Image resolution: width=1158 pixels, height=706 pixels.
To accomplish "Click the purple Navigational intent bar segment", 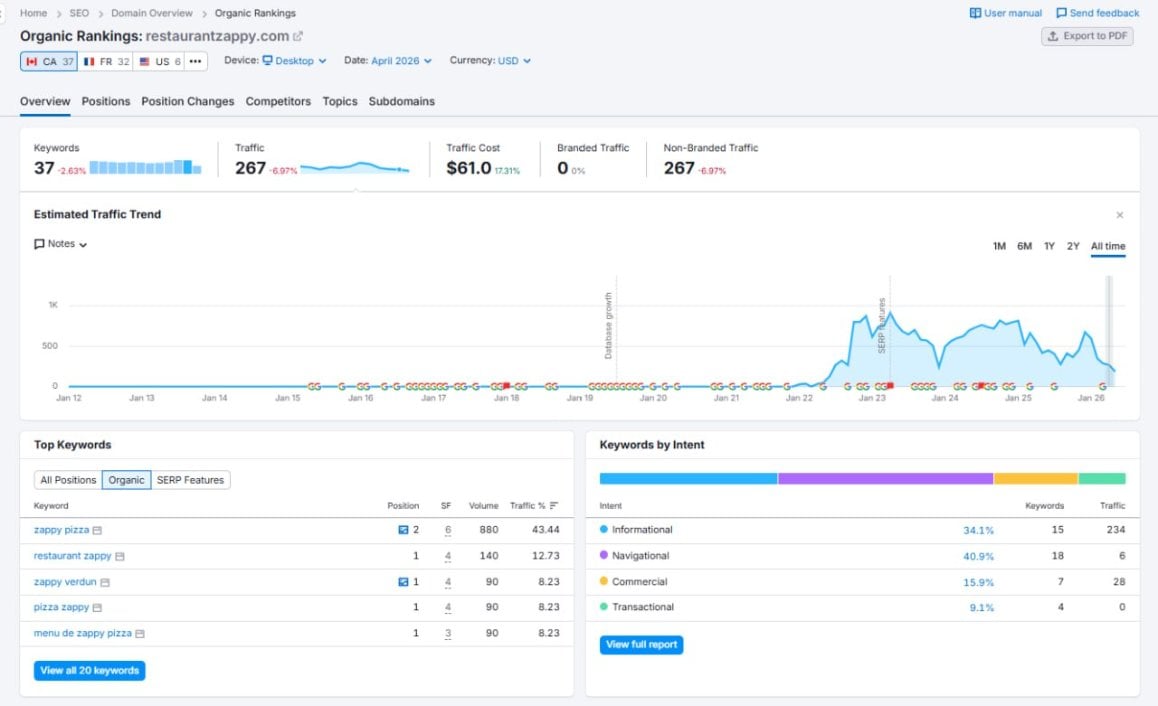I will pyautogui.click(x=885, y=479).
